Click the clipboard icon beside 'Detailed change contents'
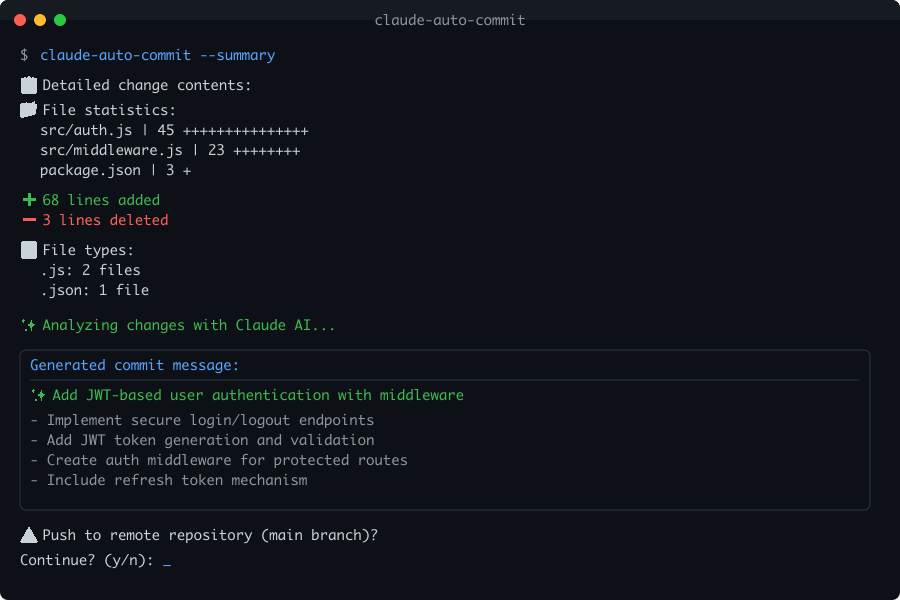 (x=28, y=85)
